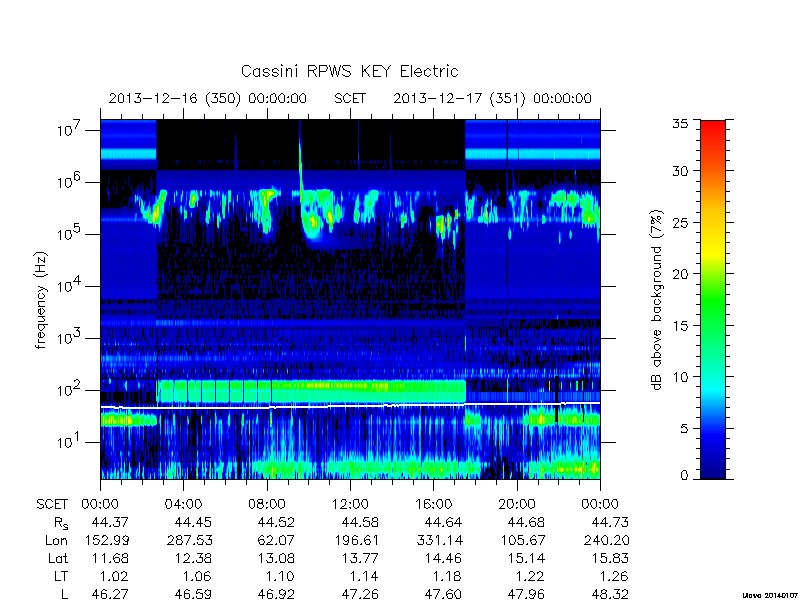
Task: Click the 04:00 time tick label
Action: 183,504
